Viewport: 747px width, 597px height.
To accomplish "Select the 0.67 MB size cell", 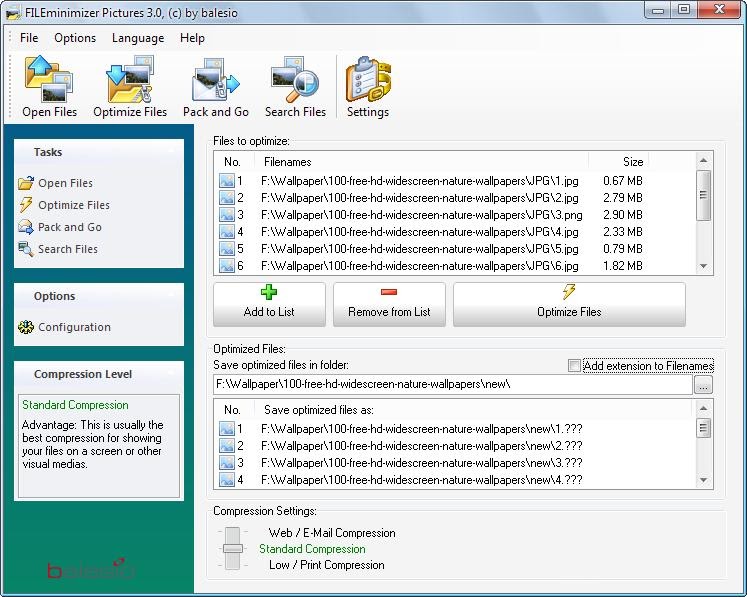I will [x=623, y=181].
